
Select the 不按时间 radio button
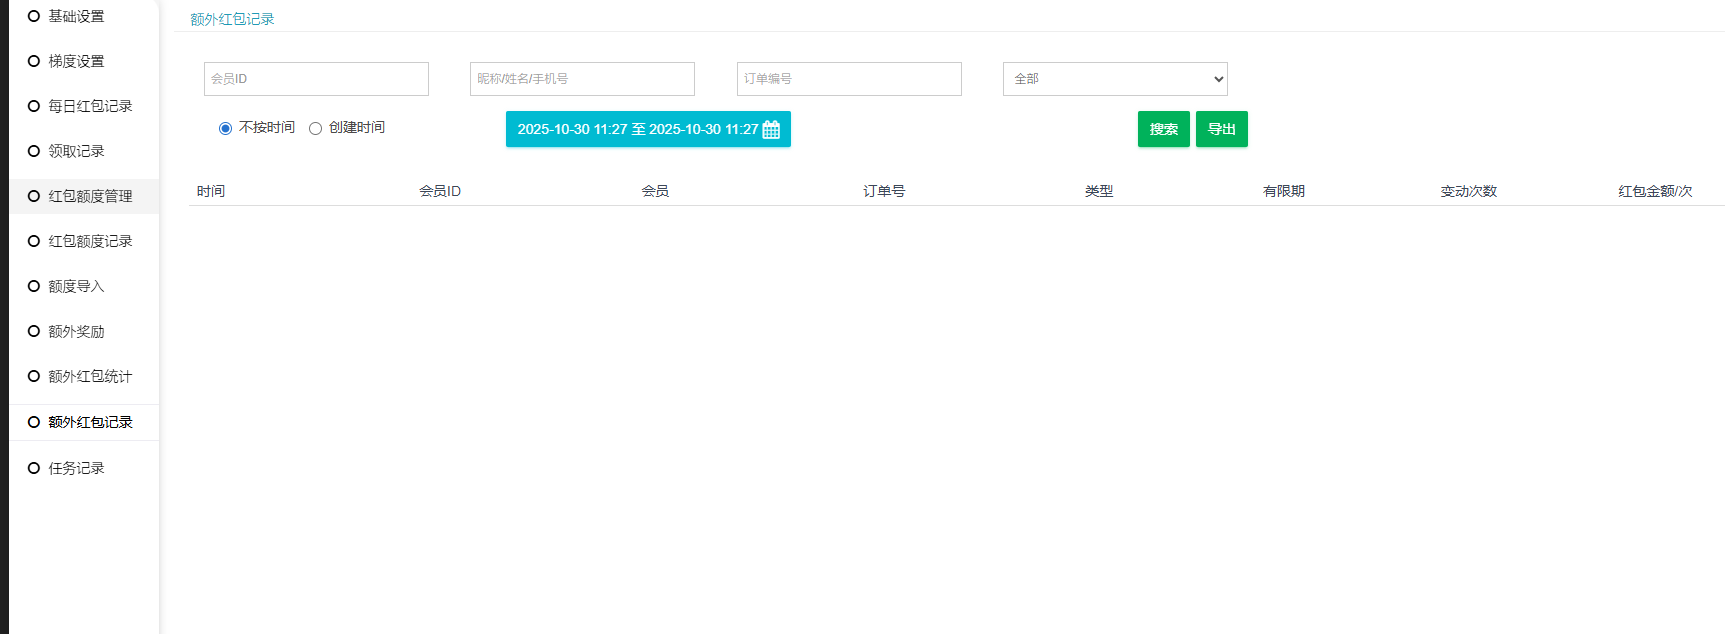click(225, 128)
